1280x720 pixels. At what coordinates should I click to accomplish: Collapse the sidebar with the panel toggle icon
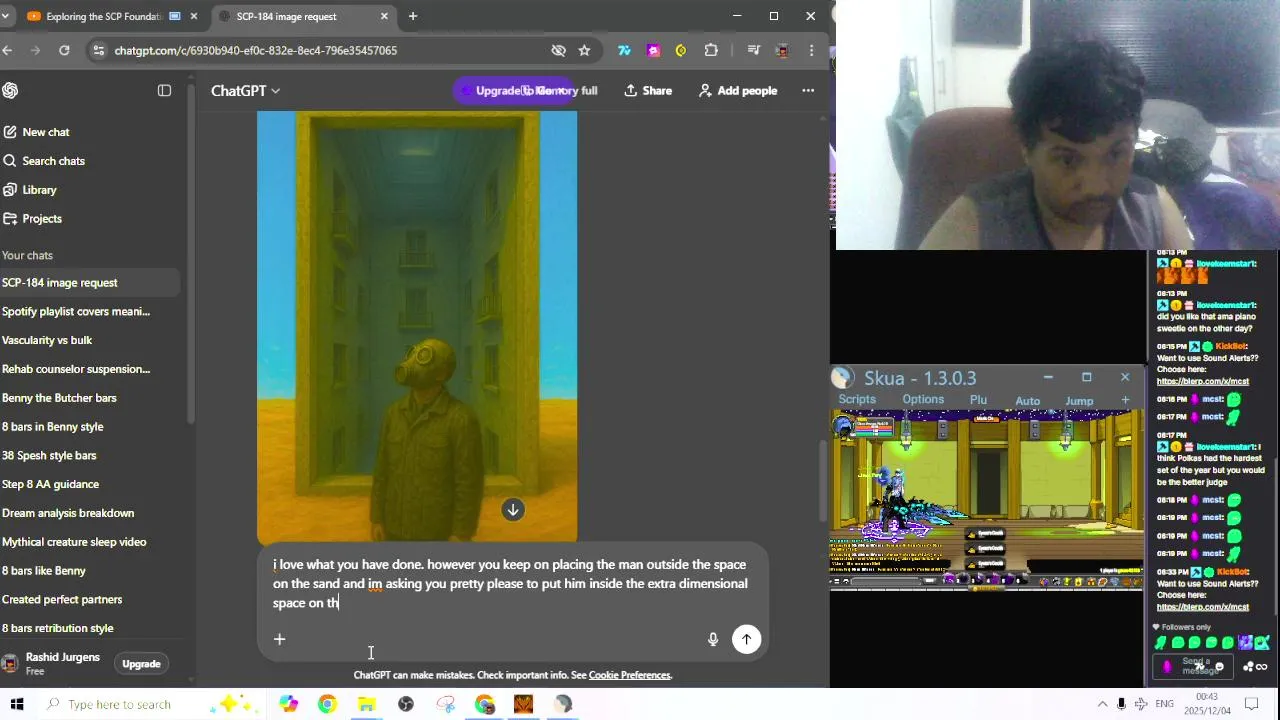pyautogui.click(x=165, y=91)
